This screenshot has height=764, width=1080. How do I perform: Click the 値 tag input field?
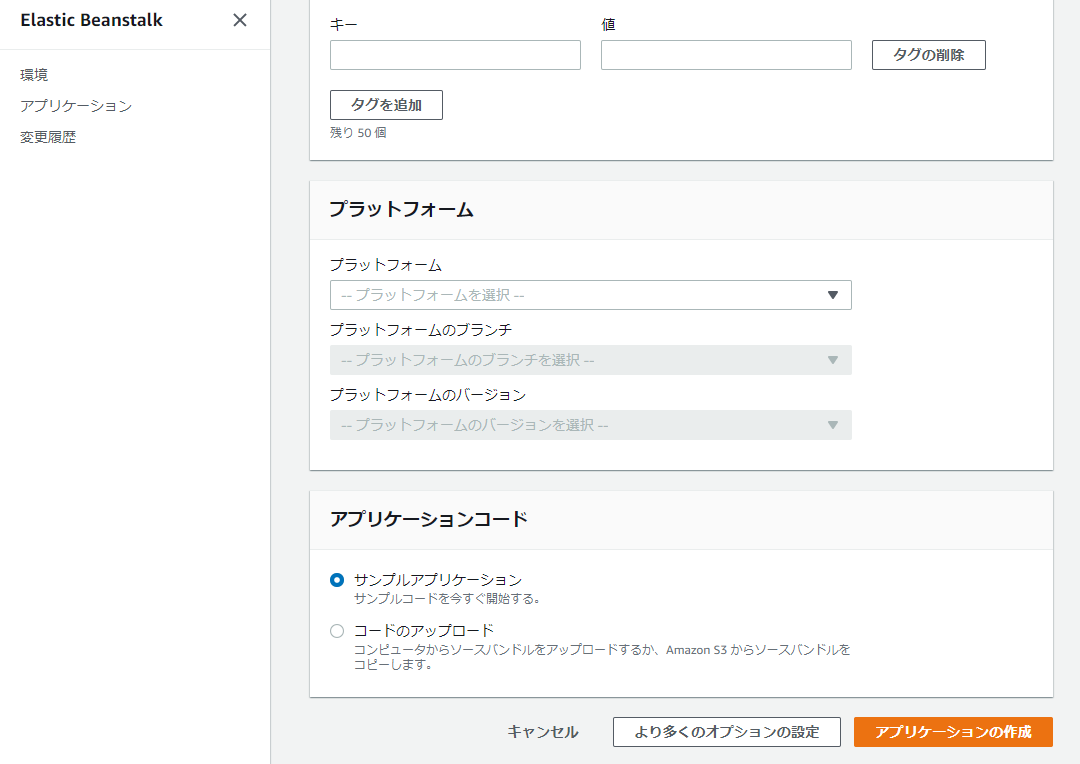726,55
